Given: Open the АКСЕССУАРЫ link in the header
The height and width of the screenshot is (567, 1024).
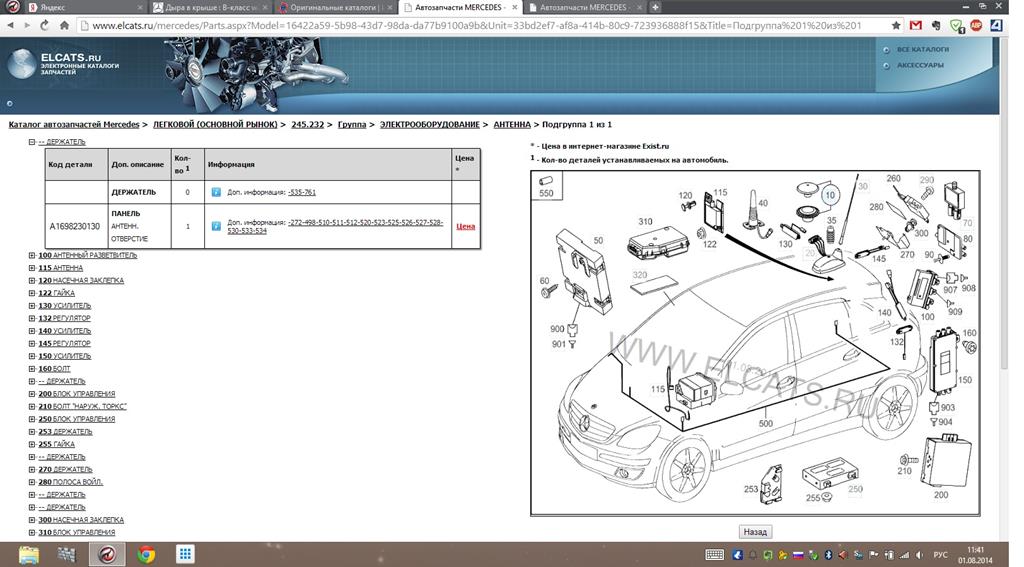Looking at the screenshot, I should pos(919,65).
